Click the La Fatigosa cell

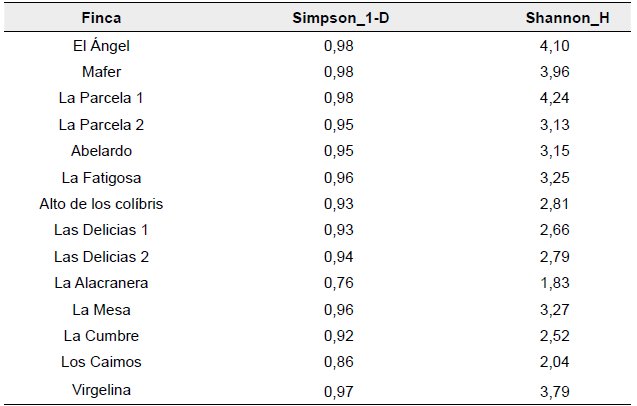(x=101, y=178)
